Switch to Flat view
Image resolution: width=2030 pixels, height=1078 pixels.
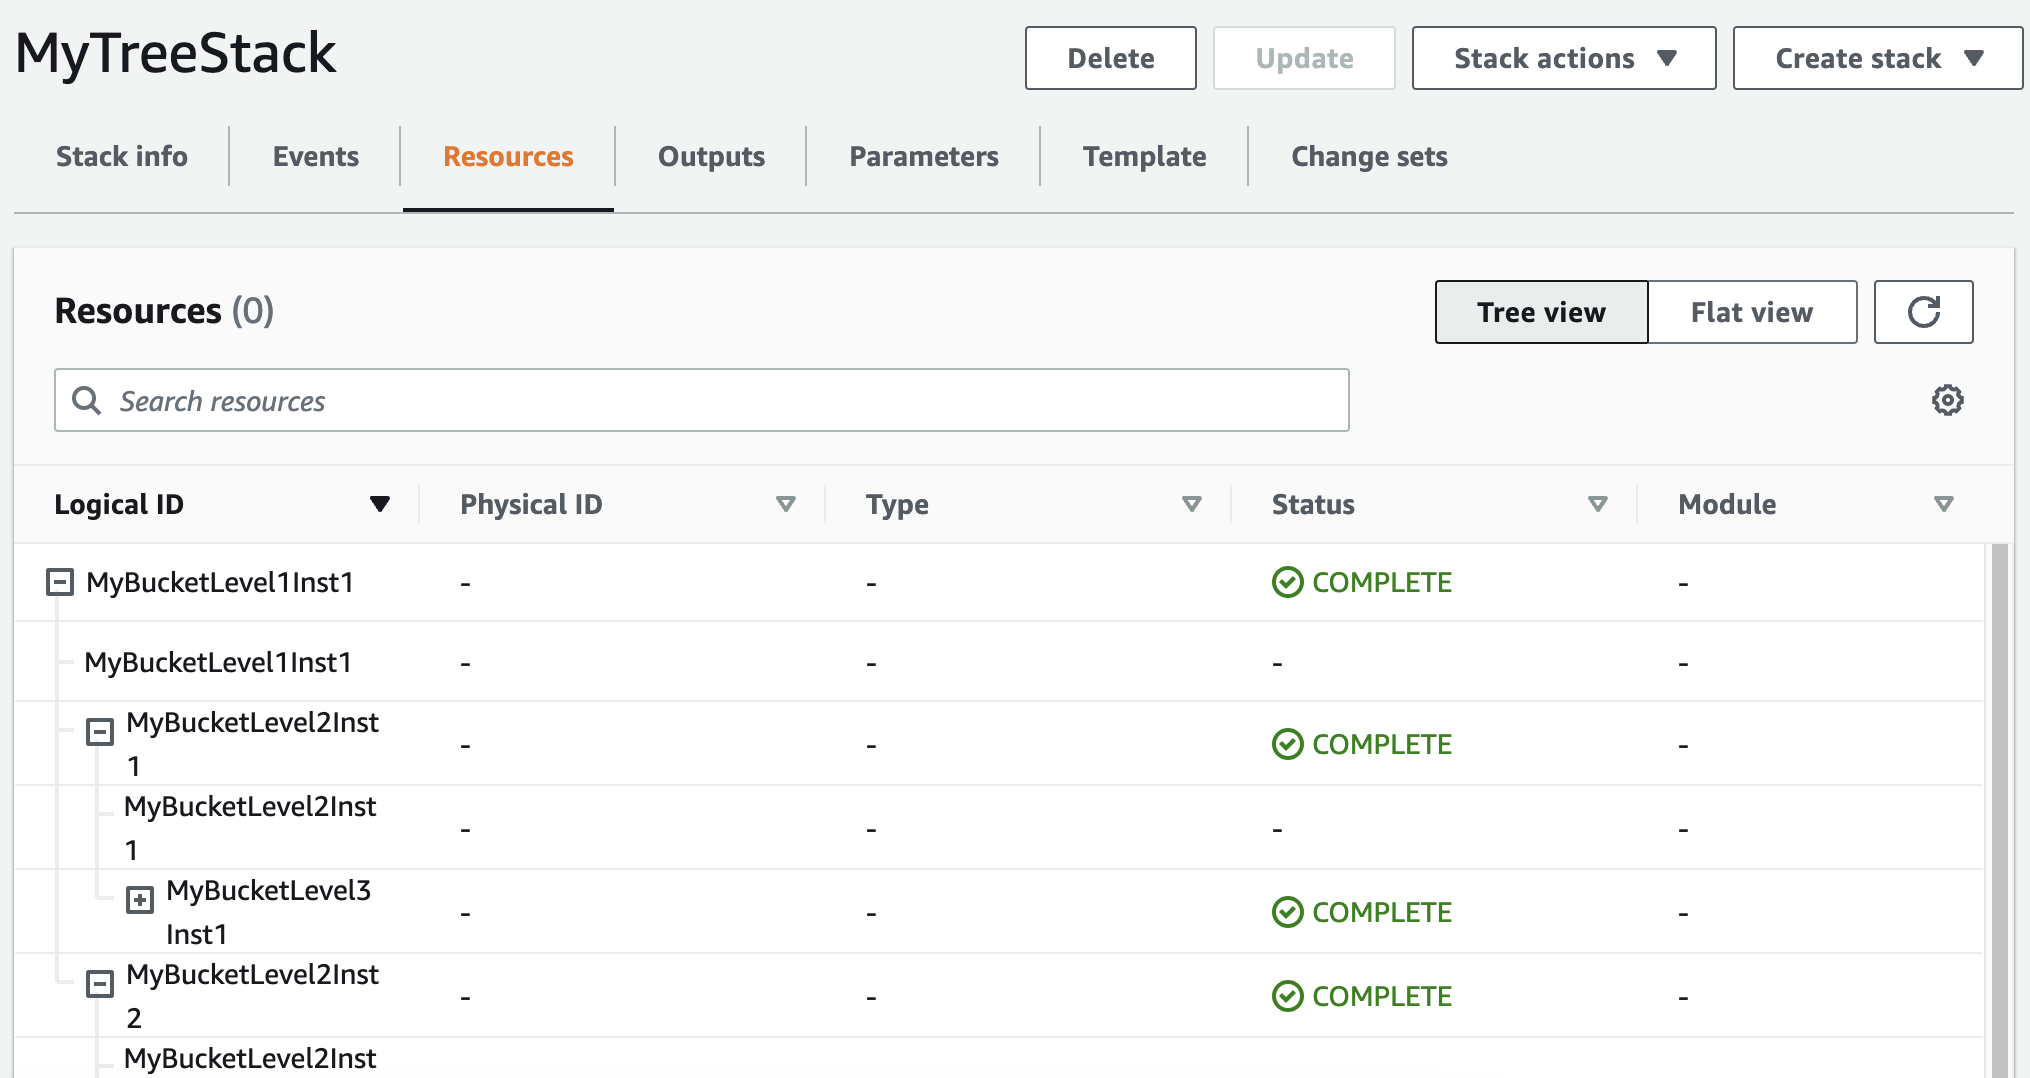click(x=1751, y=312)
